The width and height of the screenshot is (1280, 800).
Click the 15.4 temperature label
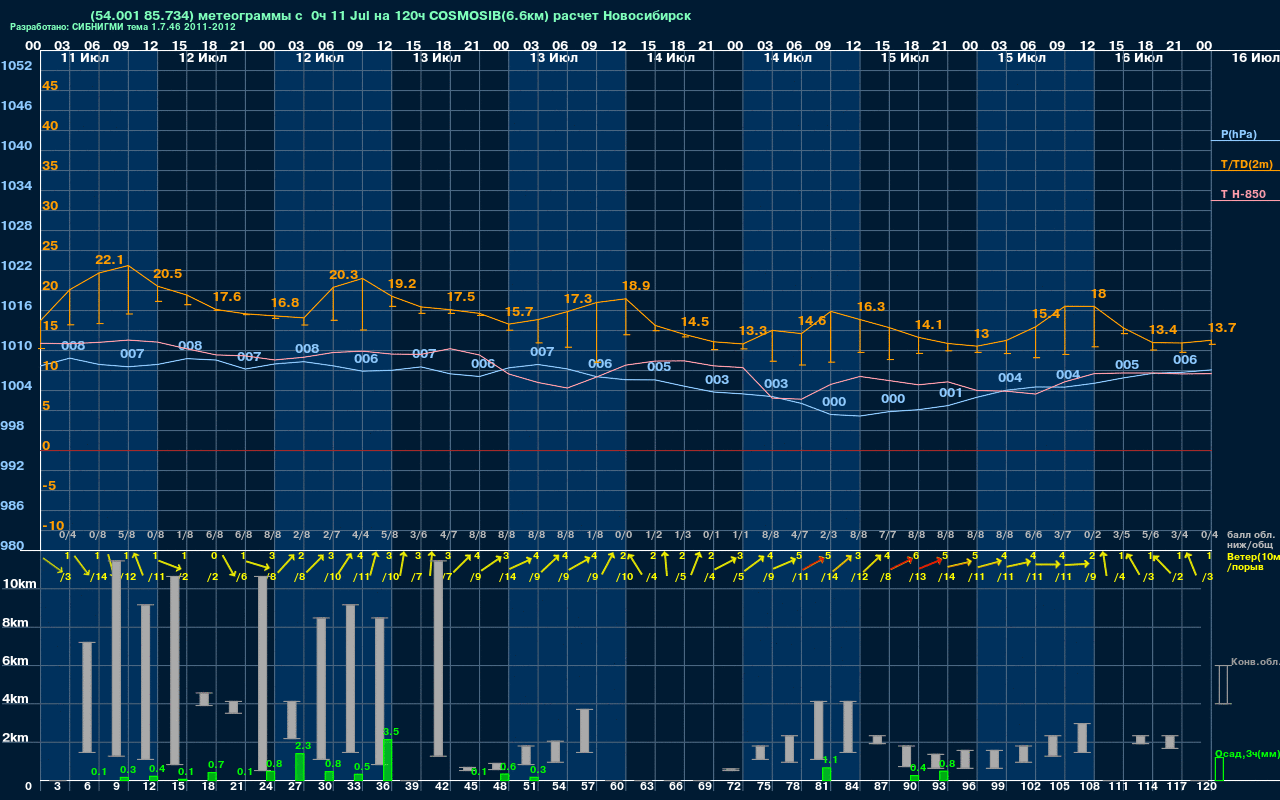click(x=1046, y=314)
